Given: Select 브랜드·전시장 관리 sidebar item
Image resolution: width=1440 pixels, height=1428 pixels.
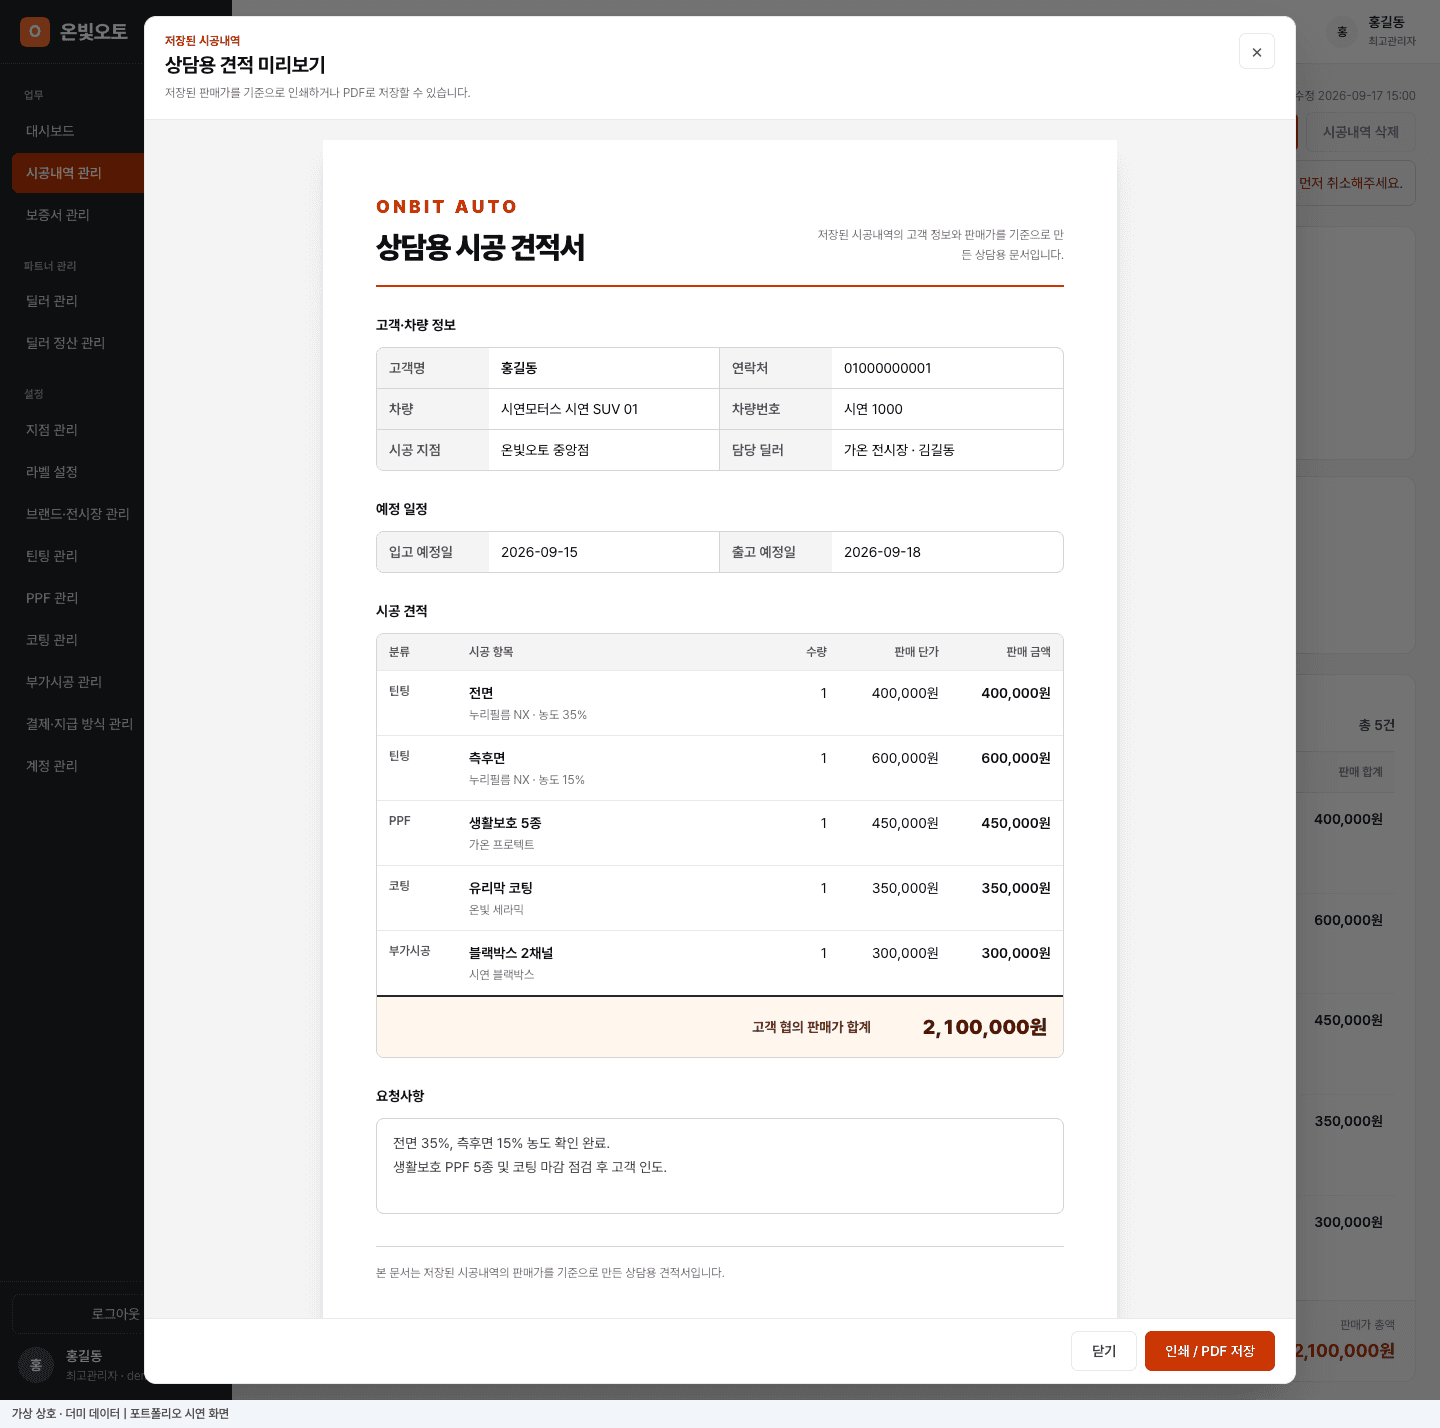Looking at the screenshot, I should coord(78,514).
